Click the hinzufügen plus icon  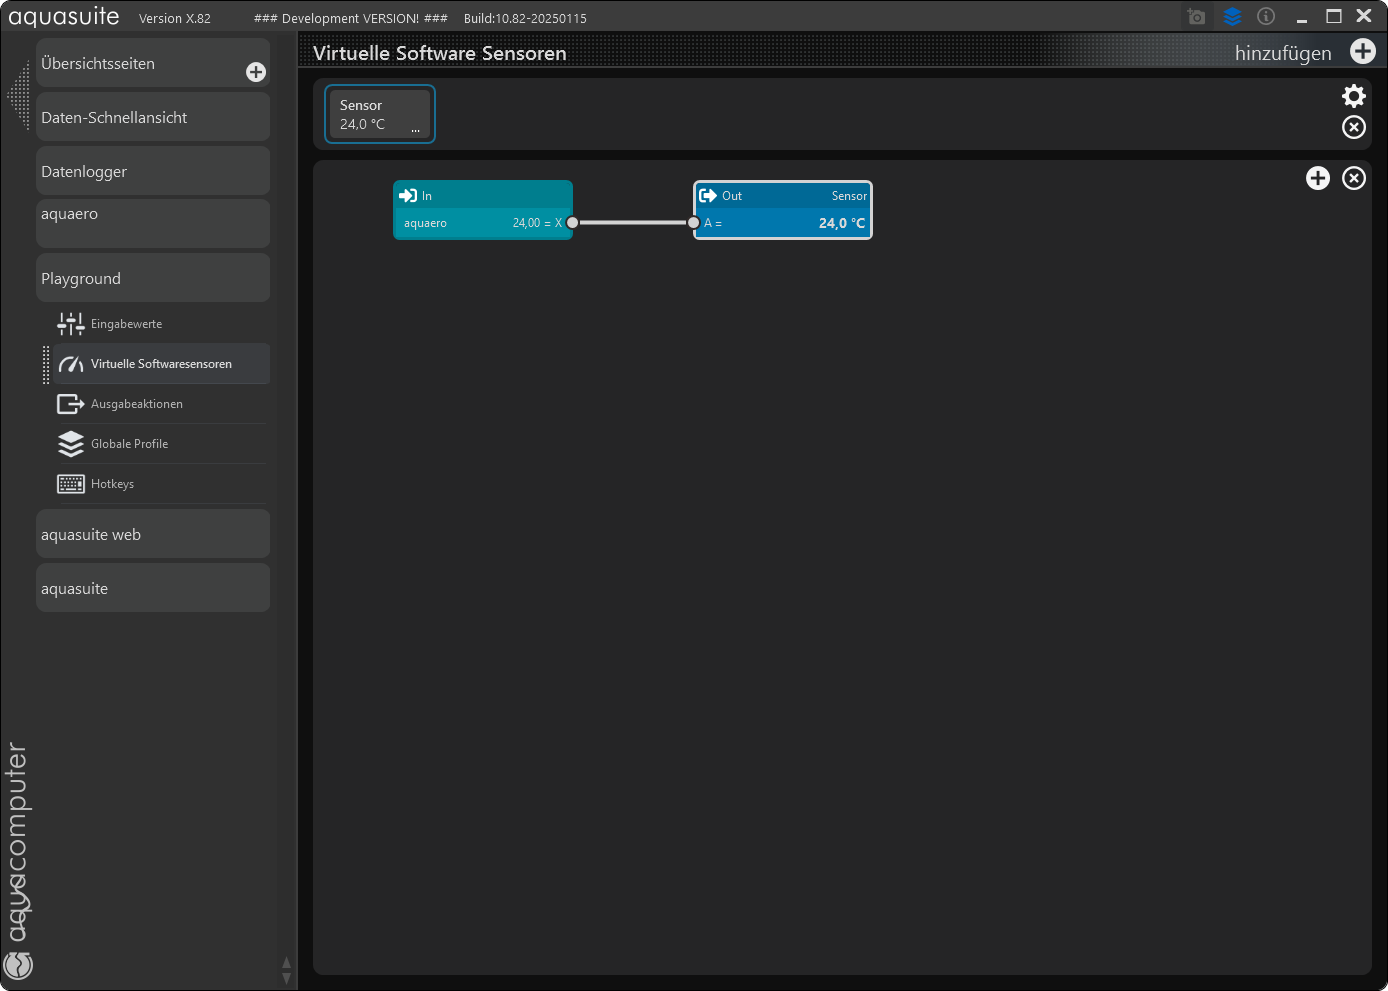pyautogui.click(x=1362, y=52)
